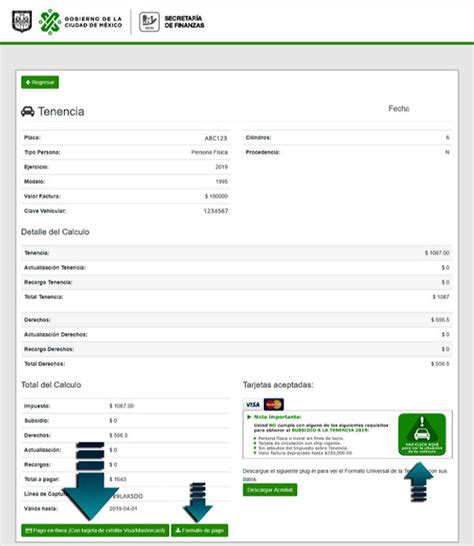Screen dimensions: 474x546
Task: Select the Total Derechos amount
Action: coord(440,364)
